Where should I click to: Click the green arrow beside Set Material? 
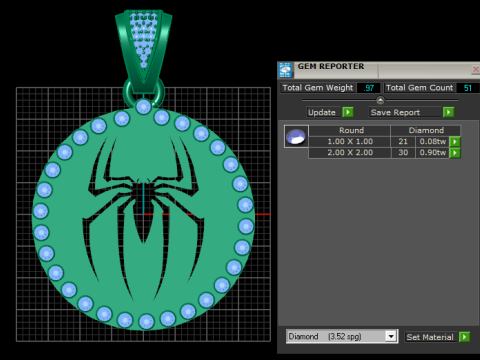[464, 337]
